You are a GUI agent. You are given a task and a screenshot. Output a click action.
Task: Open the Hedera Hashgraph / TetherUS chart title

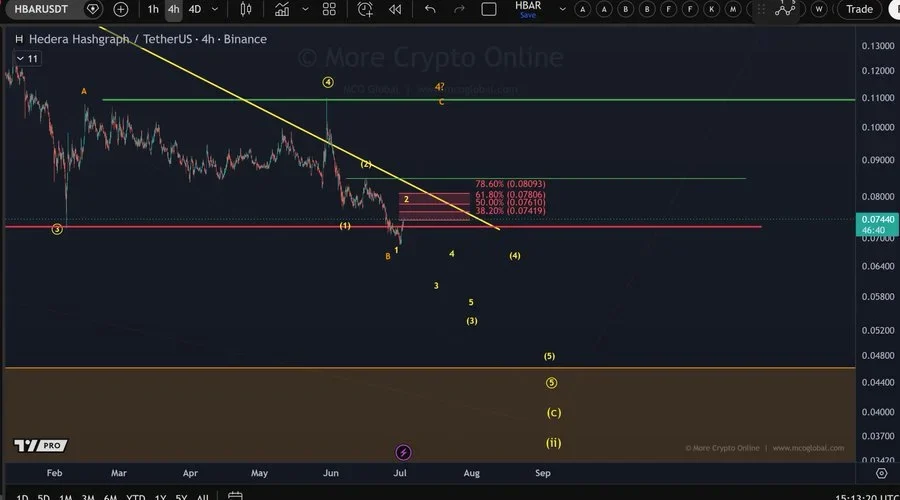pos(148,39)
